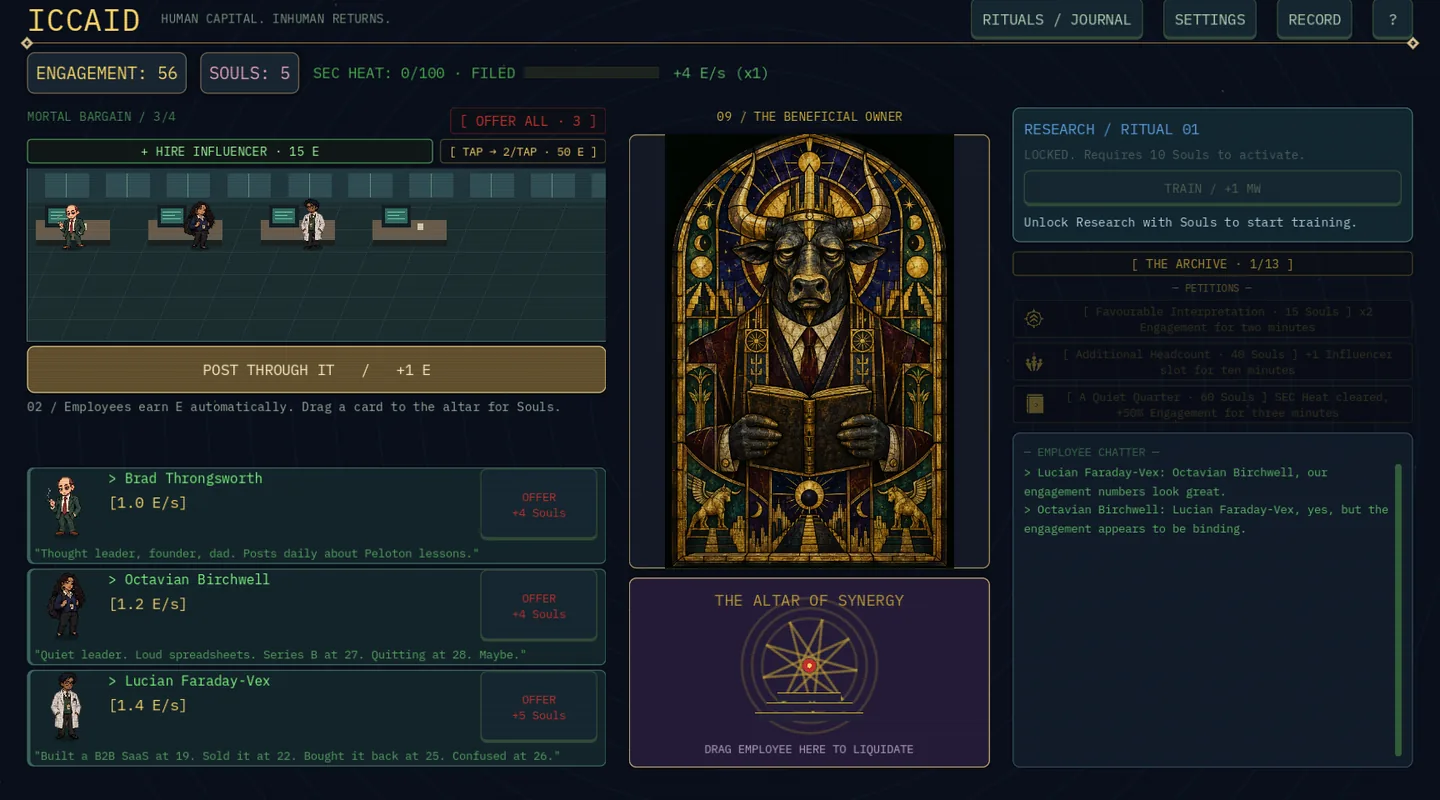Click the Engagement counter badge
1440x800 pixels.
[x=107, y=73]
